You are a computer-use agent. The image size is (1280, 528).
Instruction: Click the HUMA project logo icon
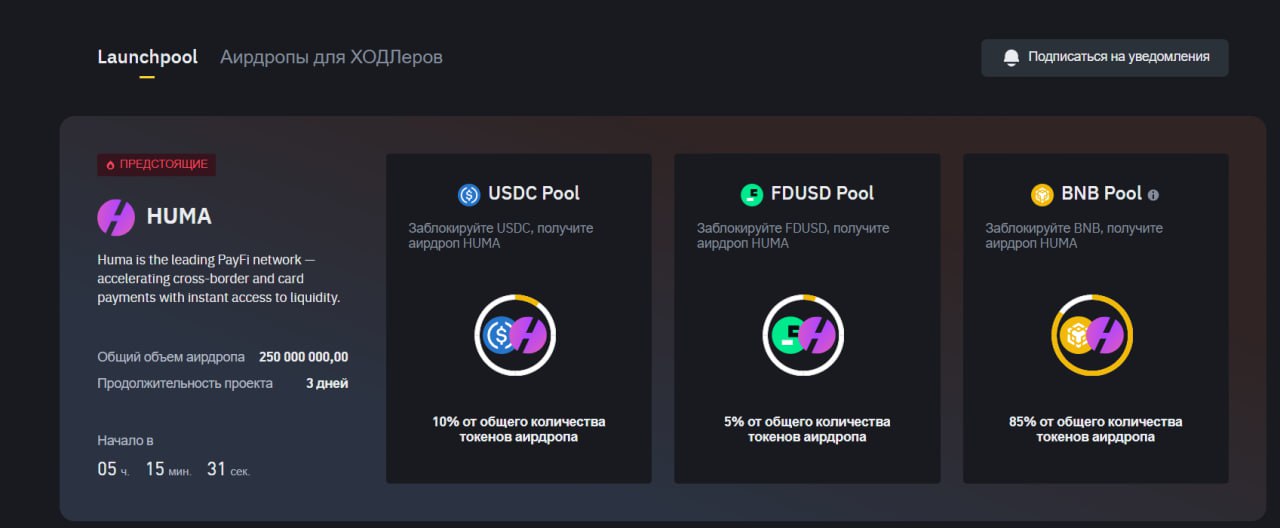coord(116,217)
